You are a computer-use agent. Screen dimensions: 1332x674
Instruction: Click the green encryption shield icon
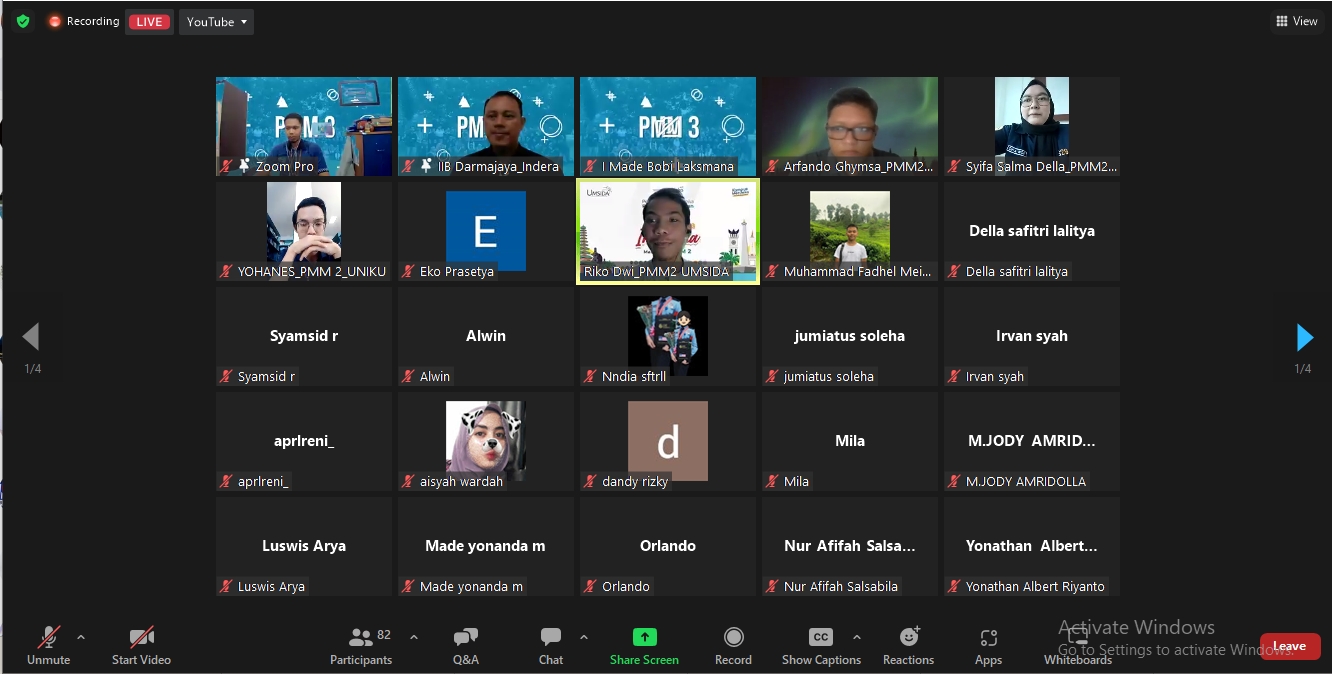tap(23, 21)
